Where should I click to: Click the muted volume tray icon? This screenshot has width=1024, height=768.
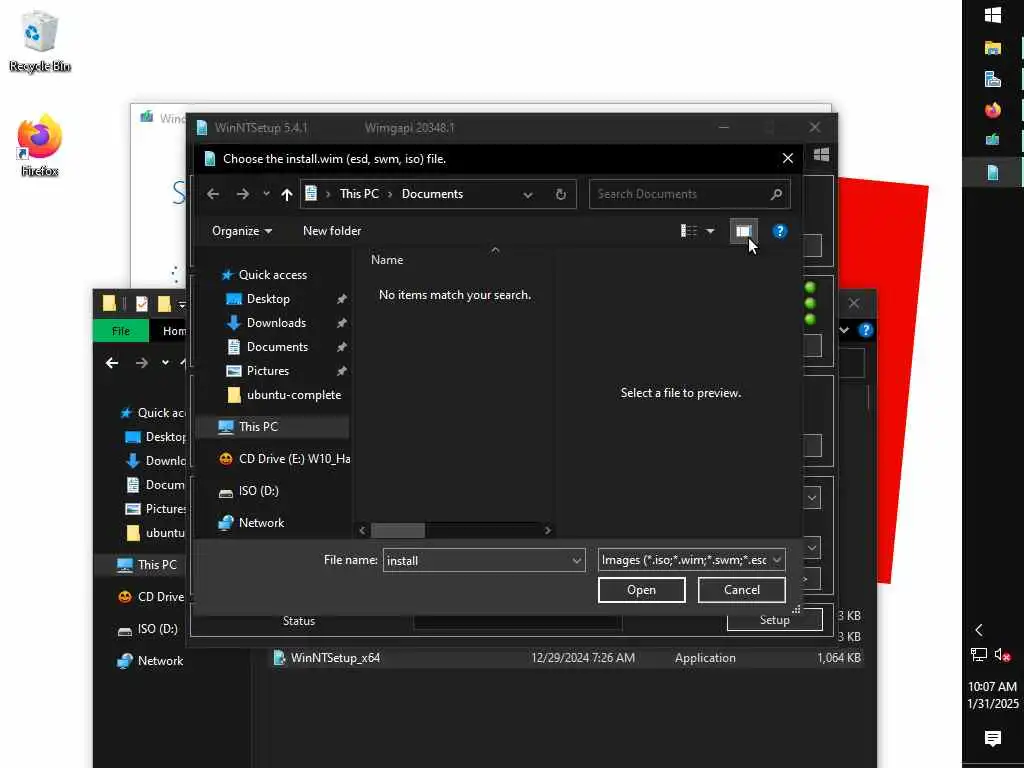coord(1002,655)
